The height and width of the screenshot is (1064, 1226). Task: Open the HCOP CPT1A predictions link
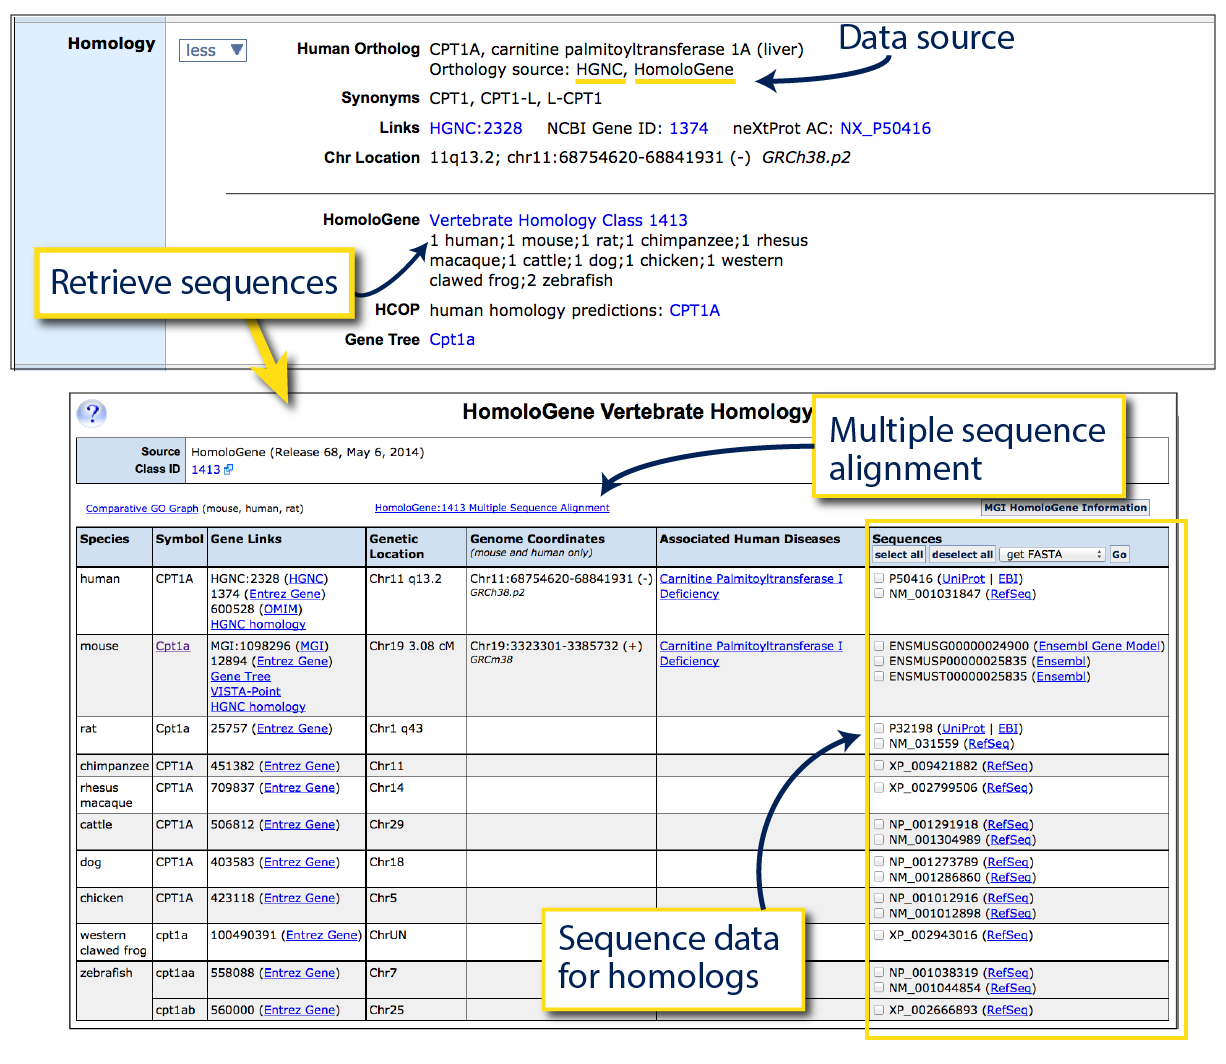coord(695,310)
